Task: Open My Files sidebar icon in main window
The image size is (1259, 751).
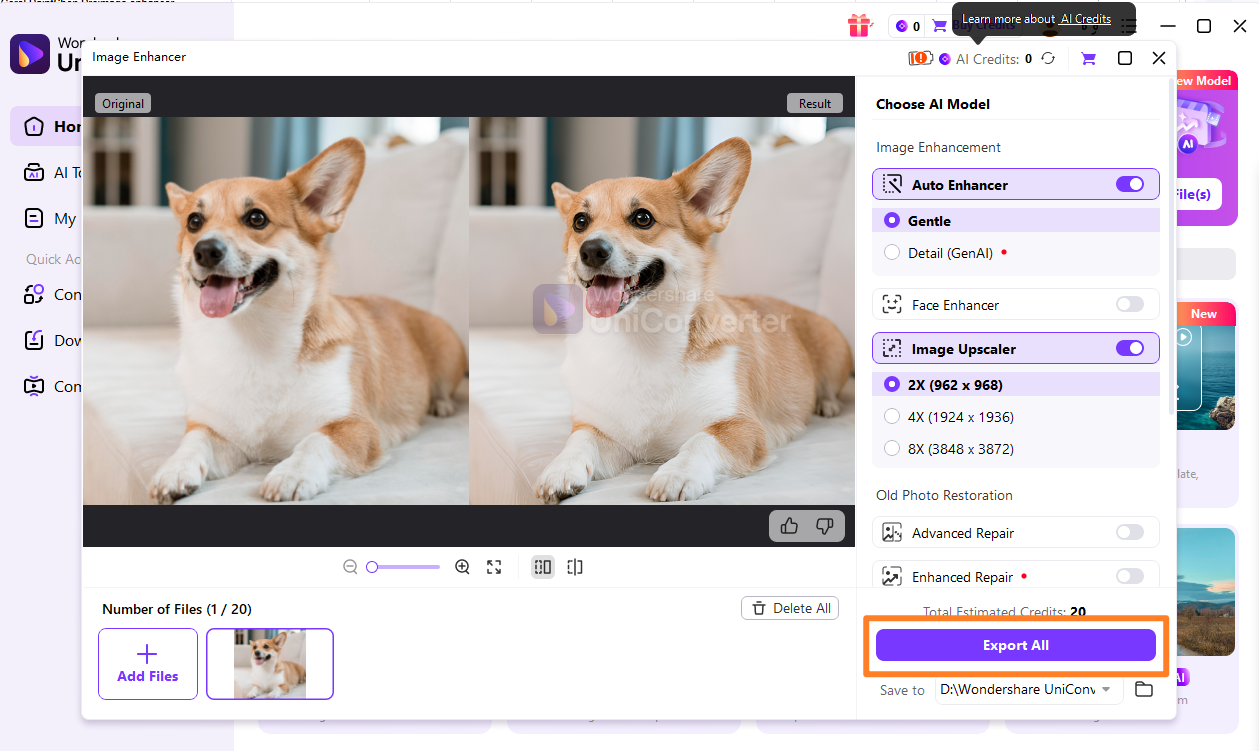Action: pyautogui.click(x=35, y=218)
